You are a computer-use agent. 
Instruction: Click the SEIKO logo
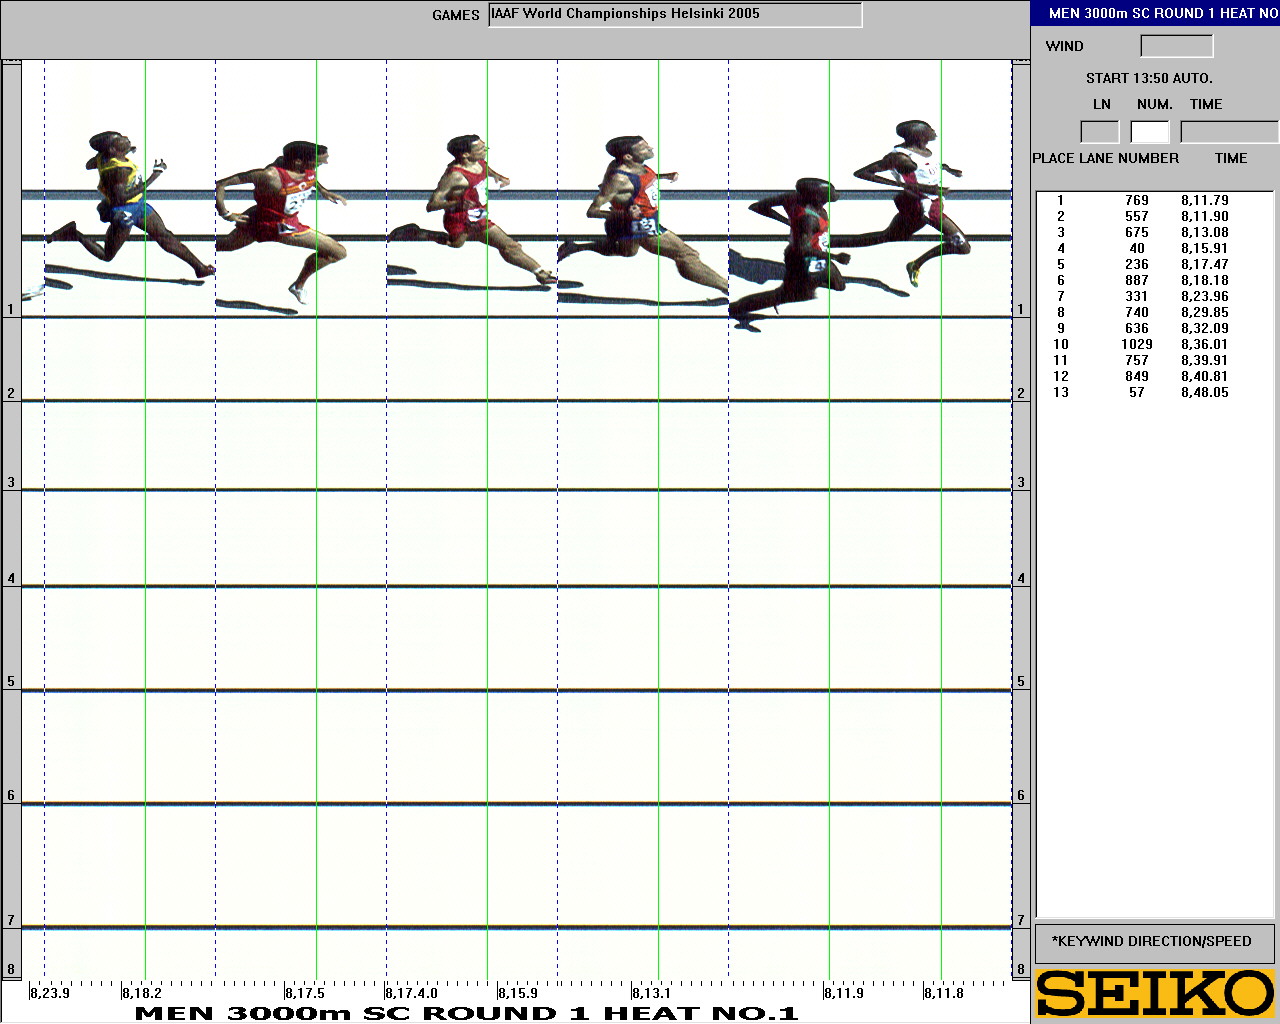click(1155, 994)
